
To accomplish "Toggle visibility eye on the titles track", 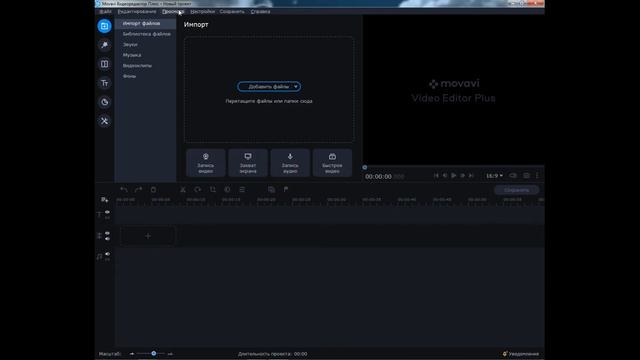I will [107, 212].
